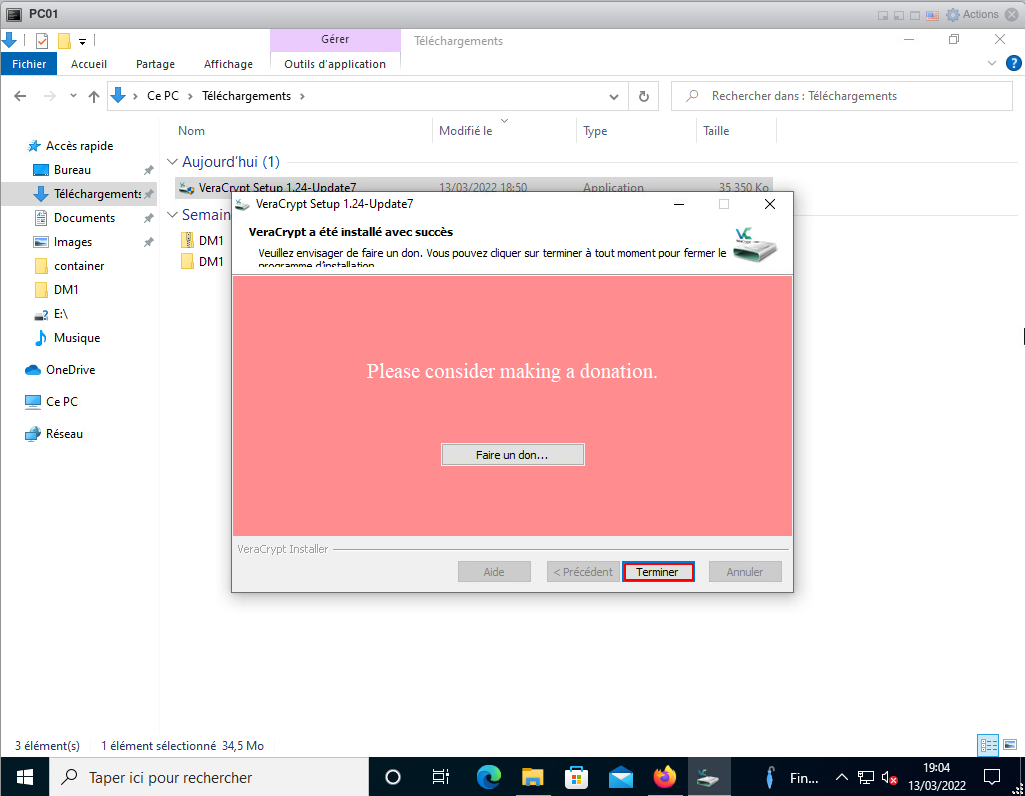Open Task View in the taskbar
Viewport: 1025px width, 796px height.
tap(440, 777)
